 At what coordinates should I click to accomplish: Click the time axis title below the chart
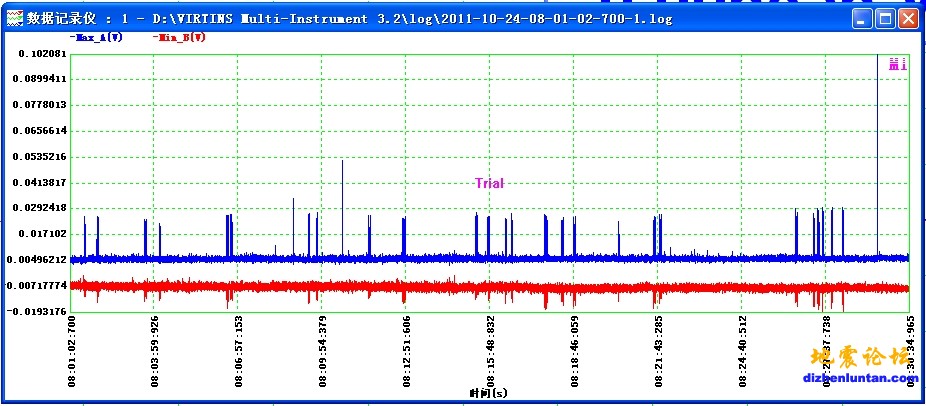pos(489,394)
